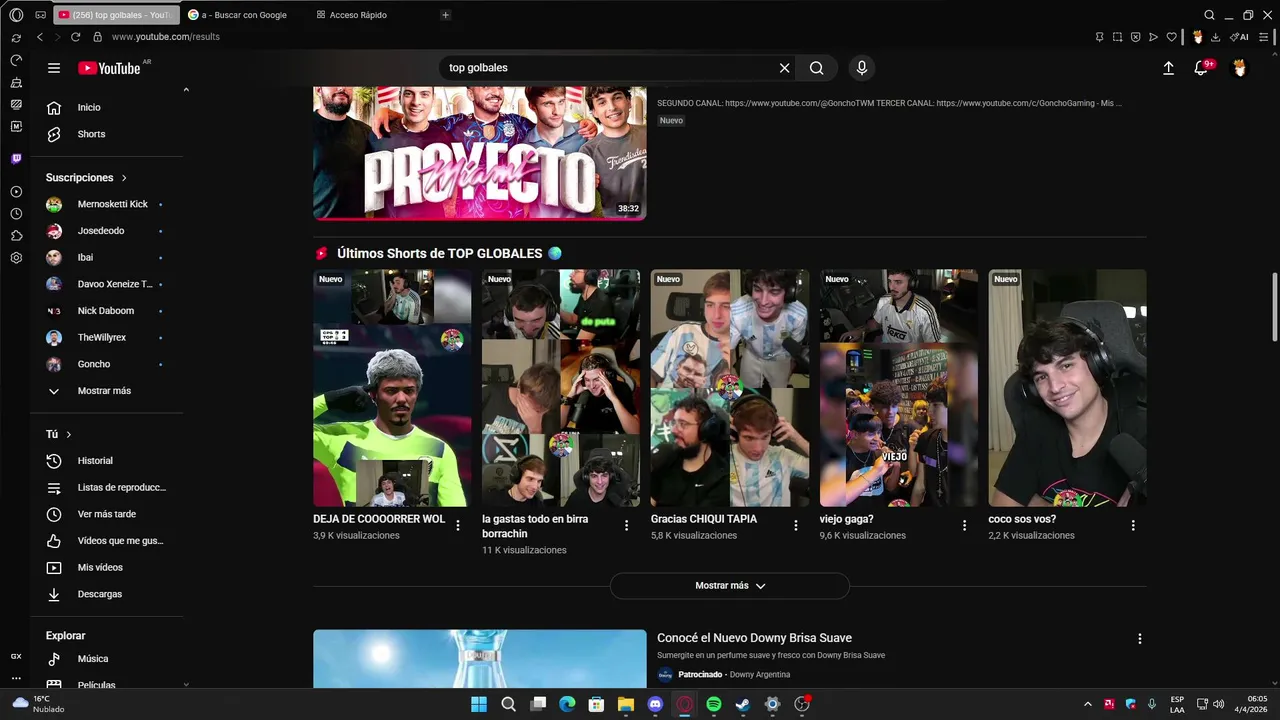Open Twitch in Opera sidebar
The height and width of the screenshot is (720, 1280).
(16, 159)
